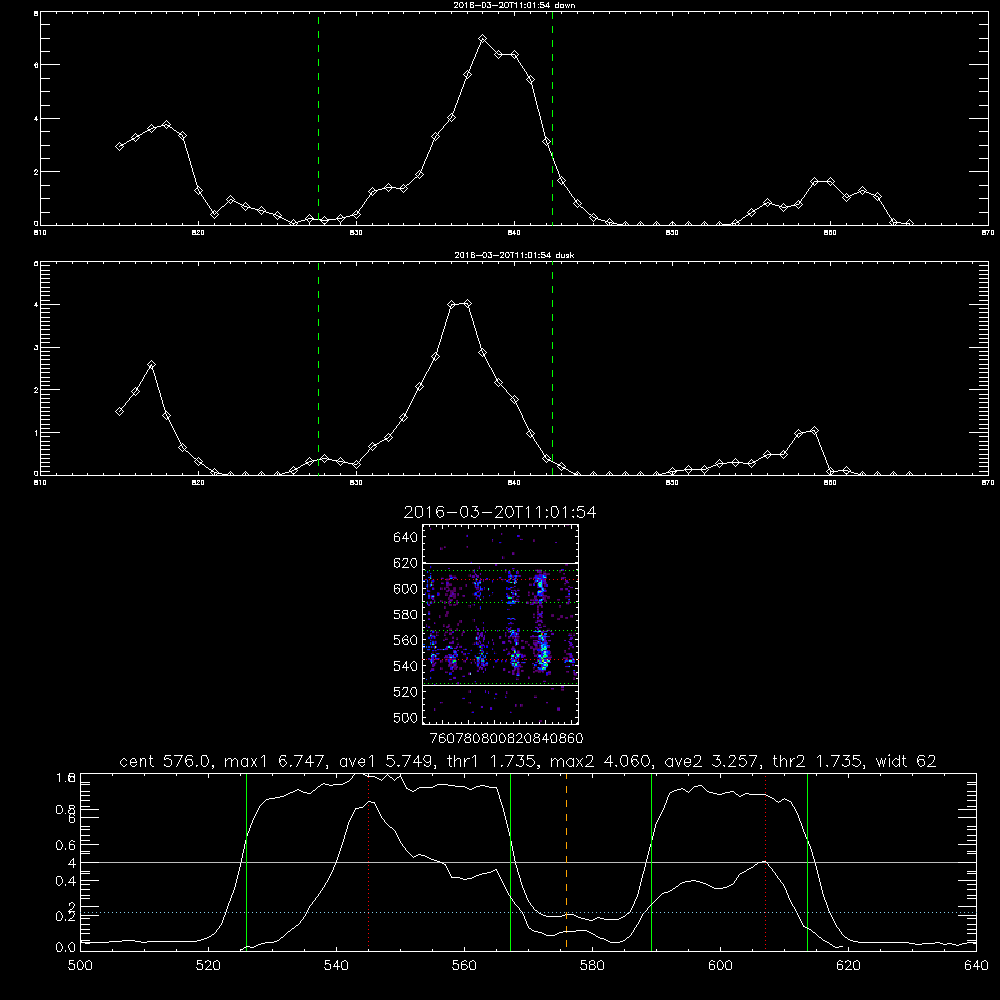Click x-axis label '620' of the bottom plot

click(x=849, y=966)
